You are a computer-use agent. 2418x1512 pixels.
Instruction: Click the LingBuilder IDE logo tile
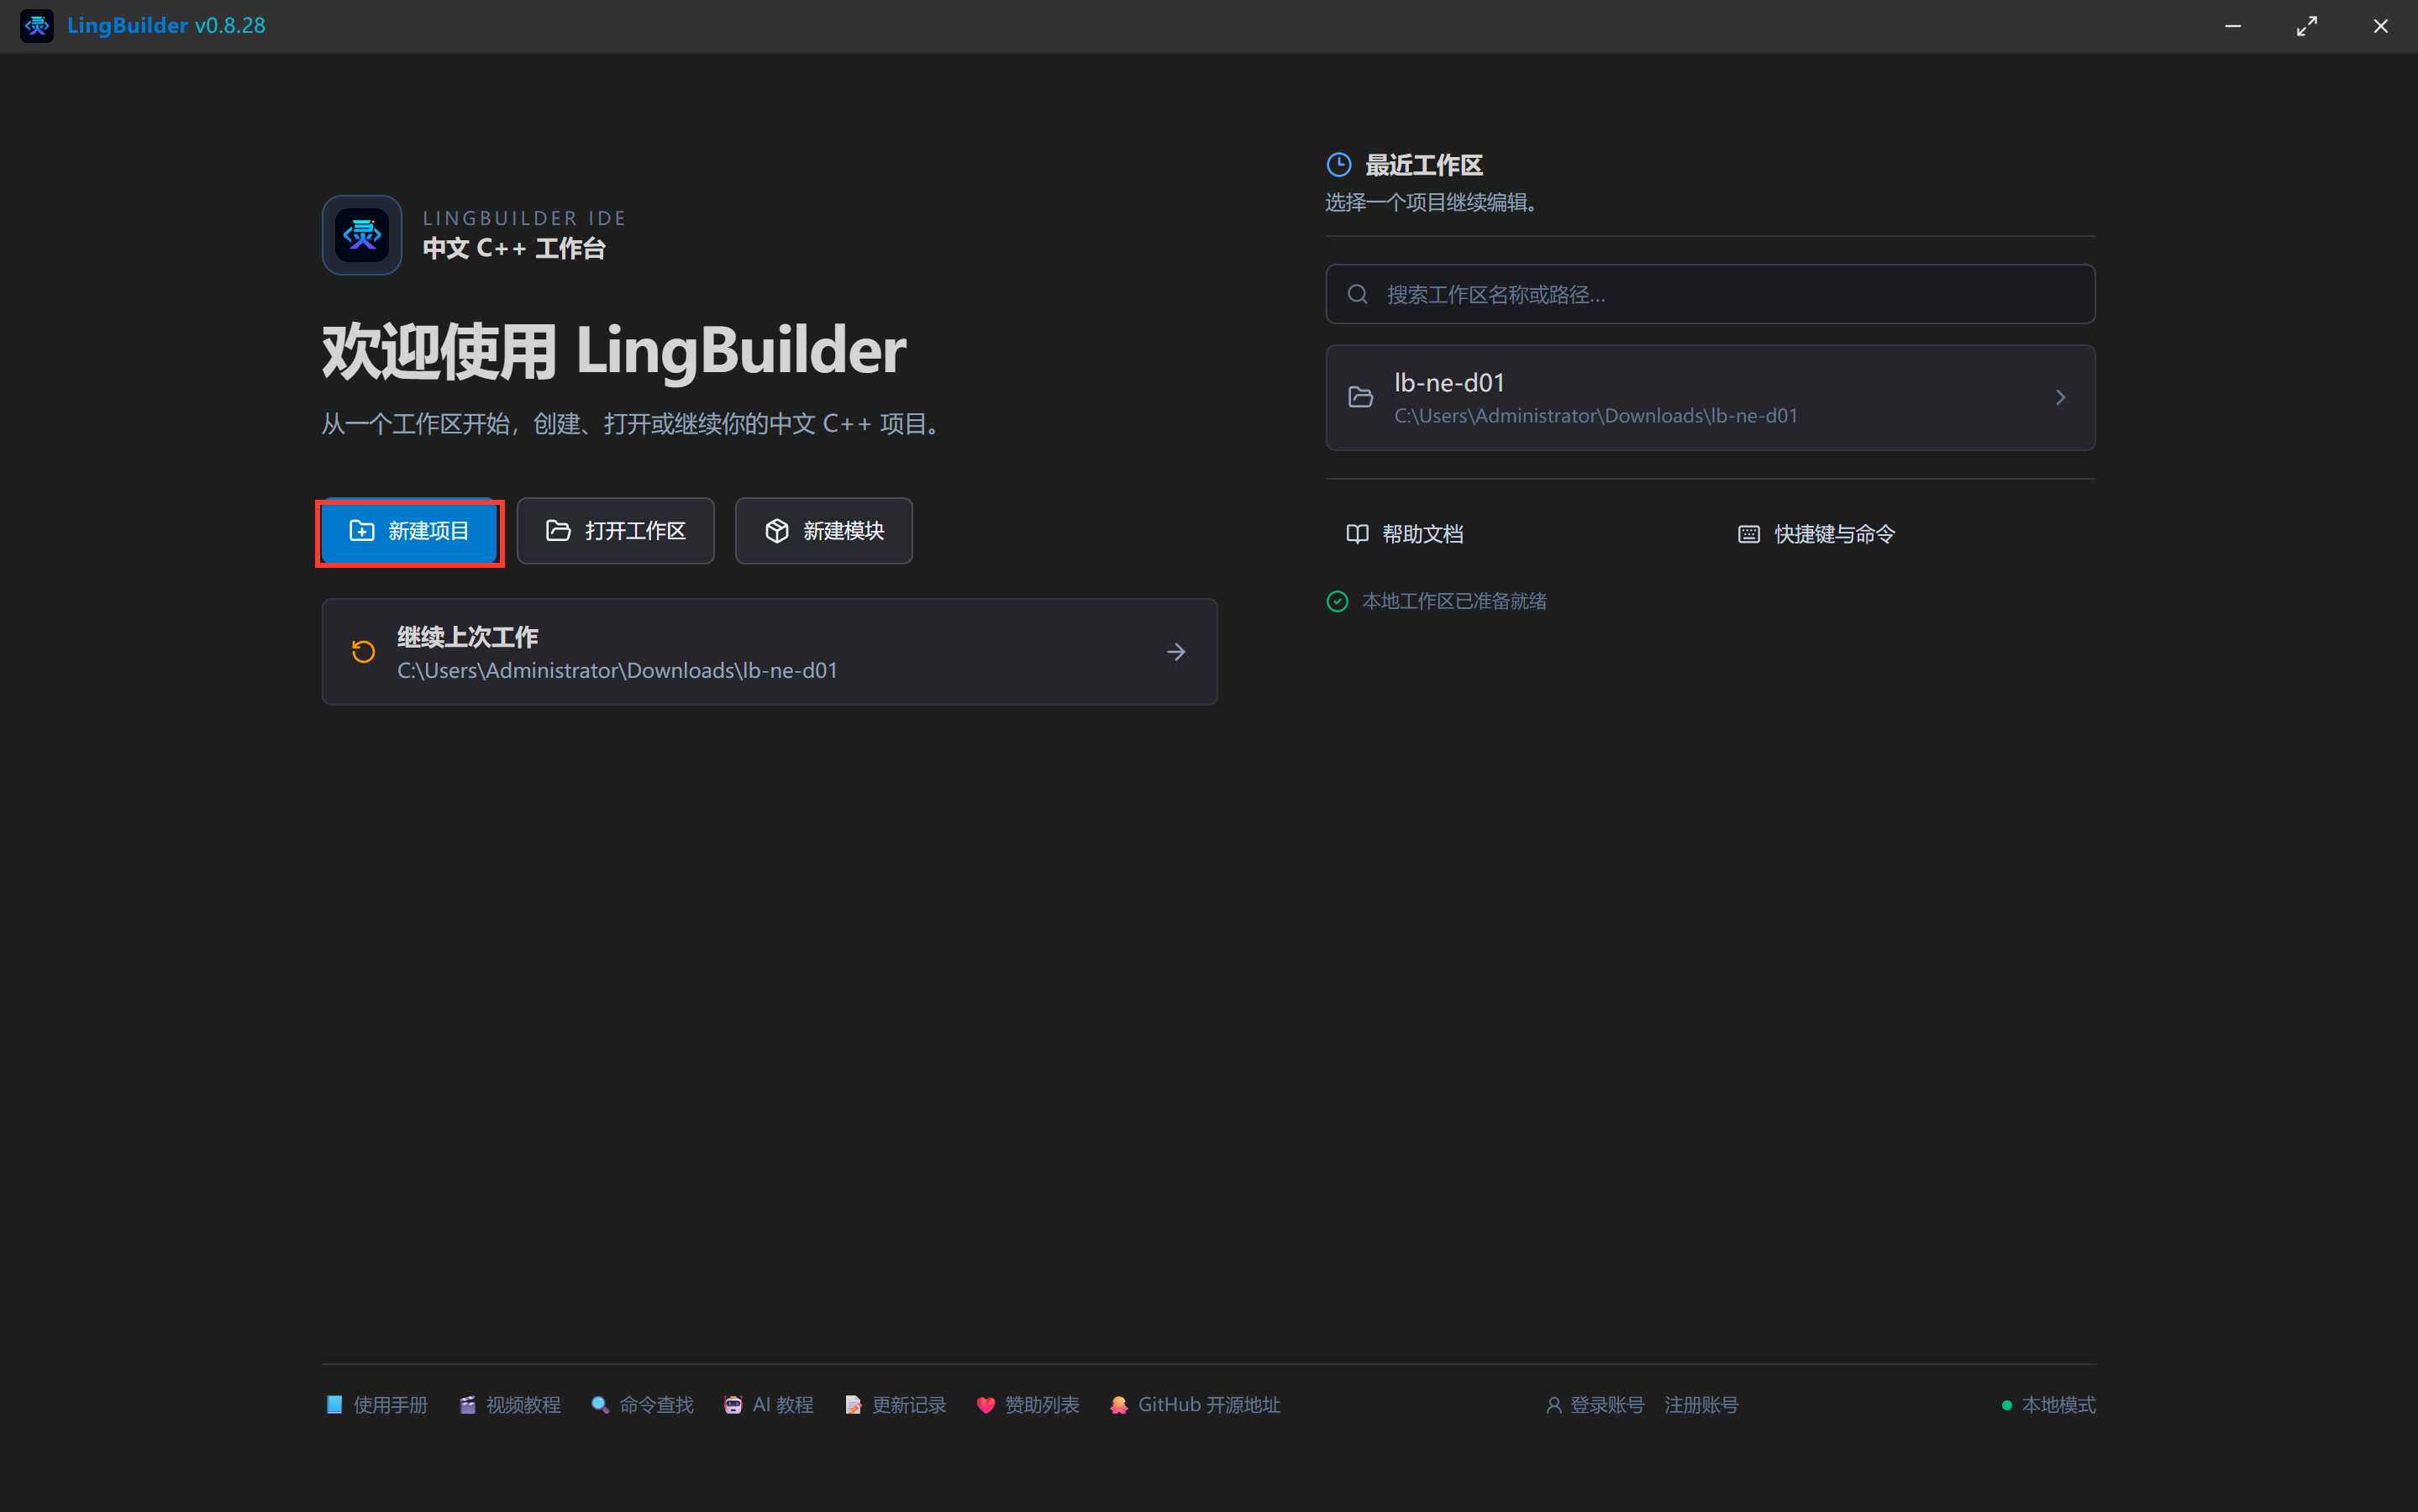pyautogui.click(x=362, y=235)
